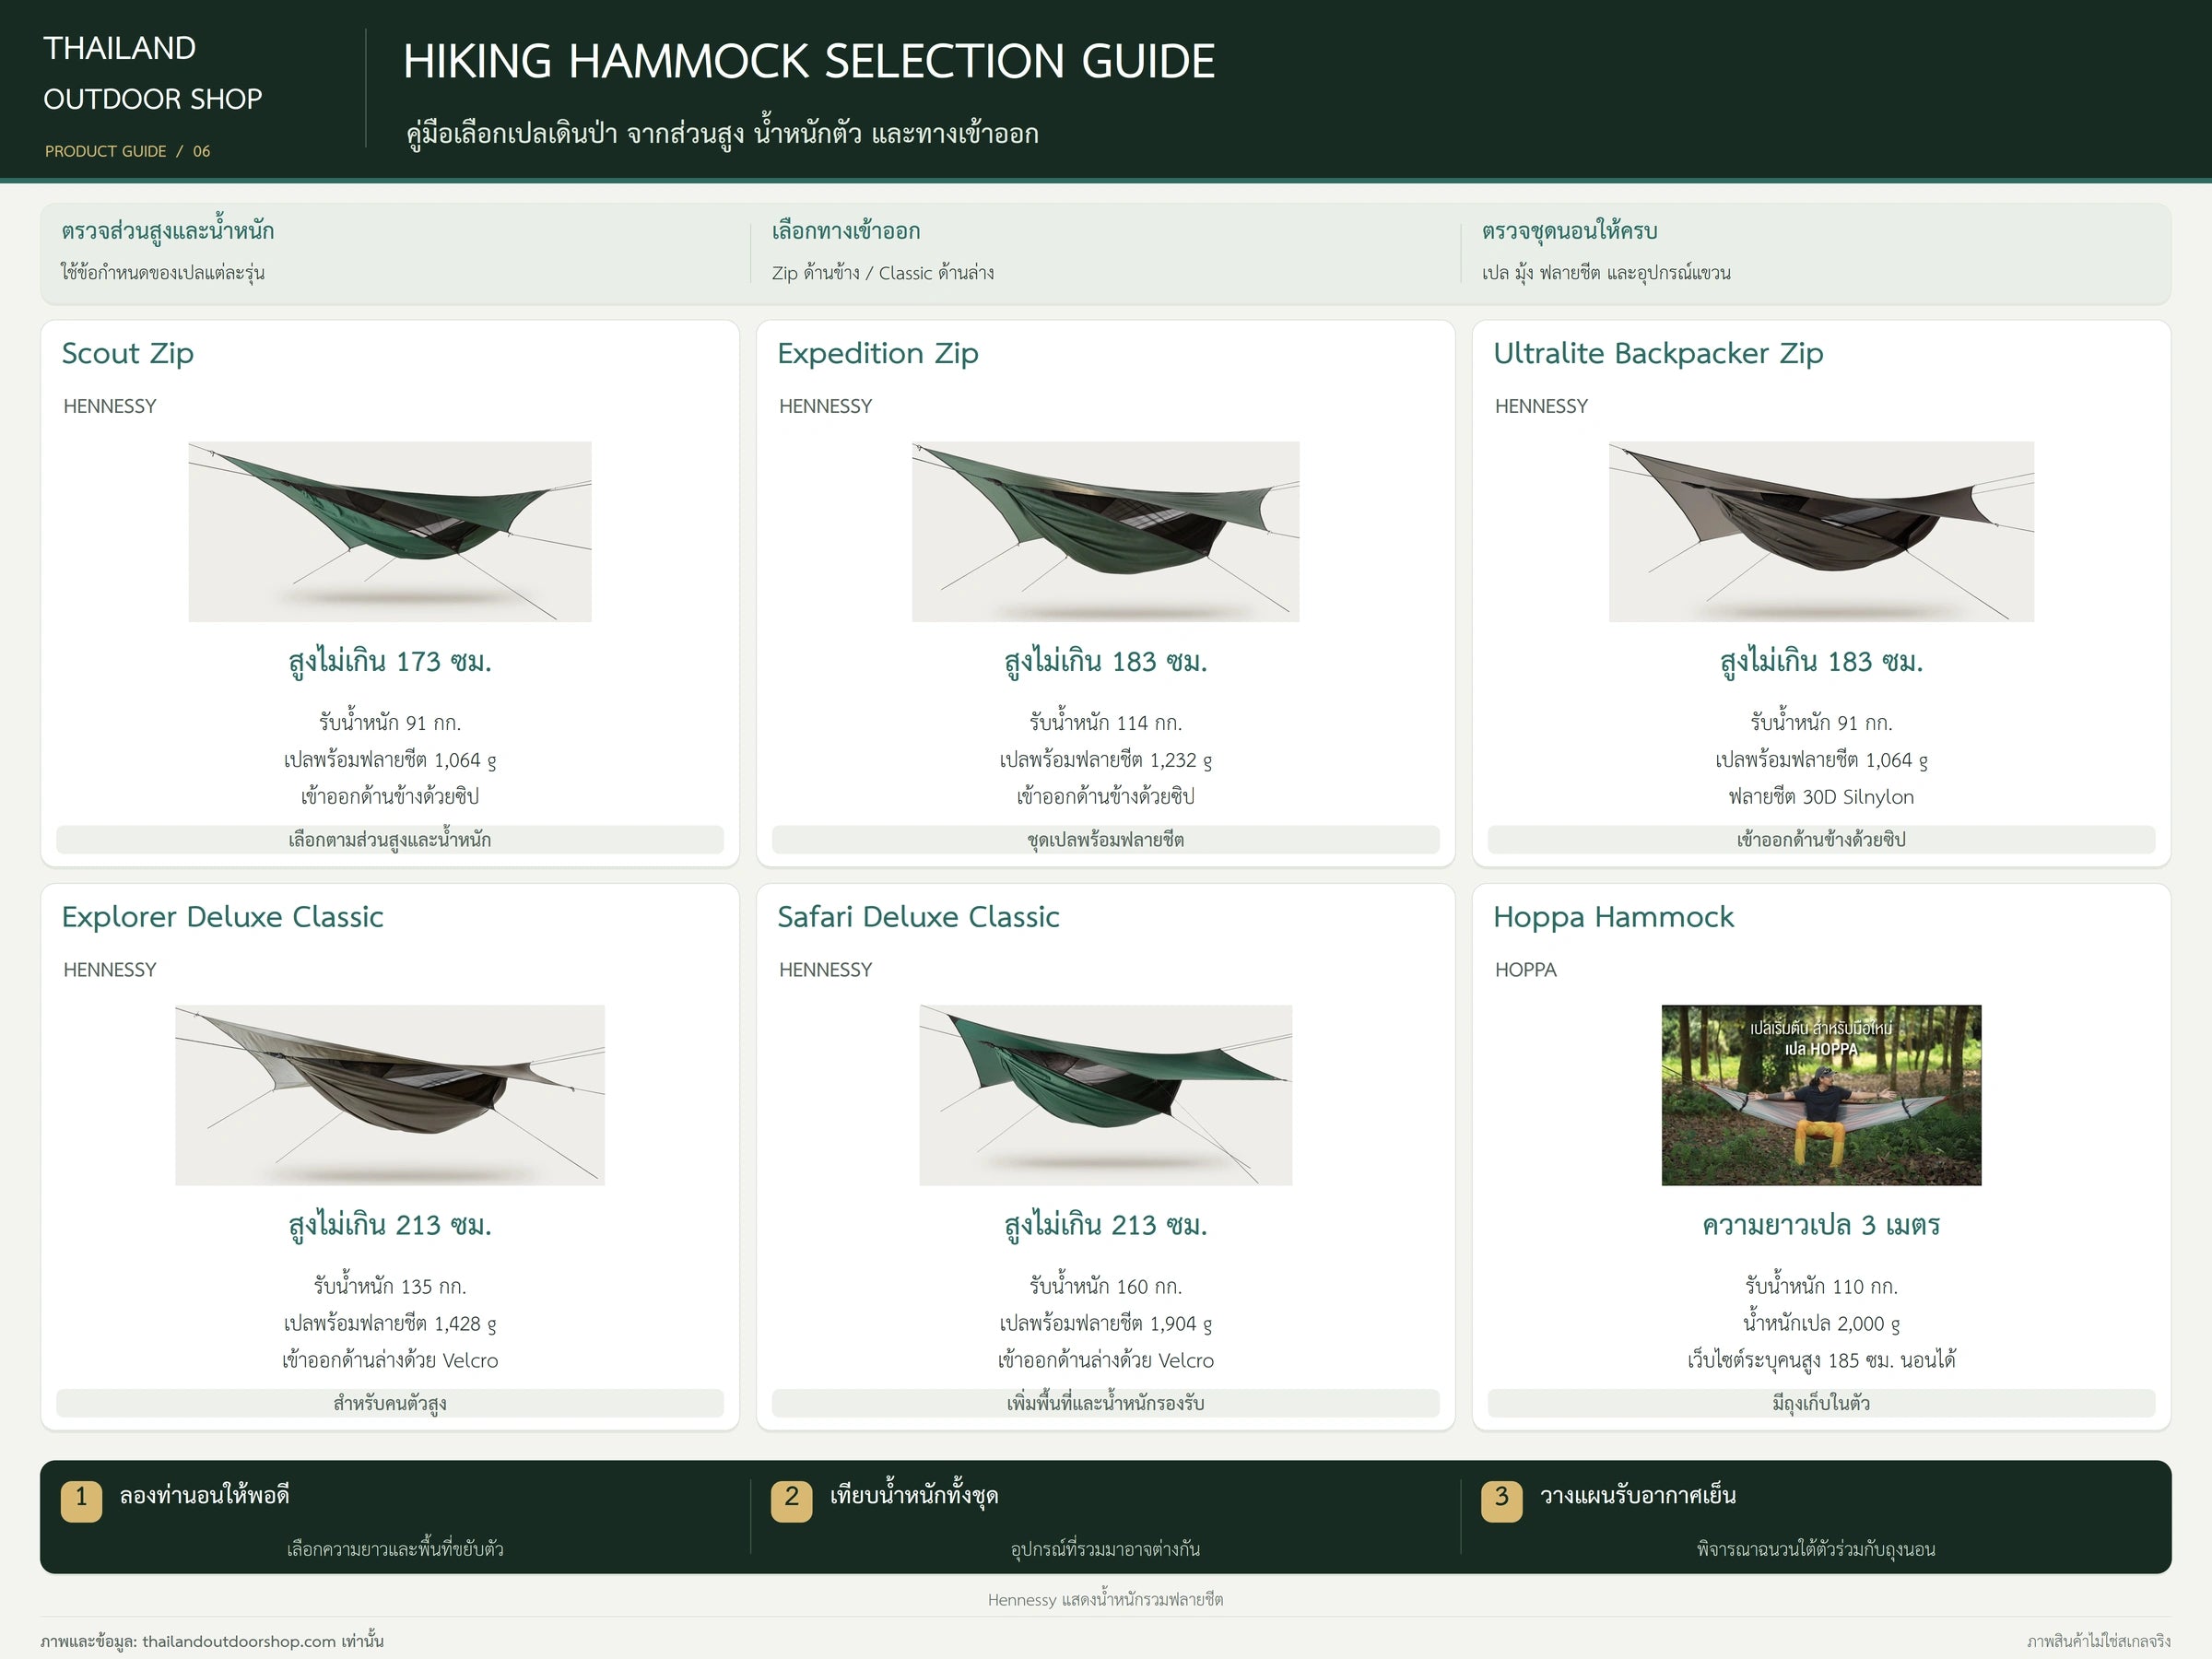The height and width of the screenshot is (1659, 2212).
Task: Select the step heading "วางแผนรับอากาศเย็น"
Action: pos(1638,1496)
